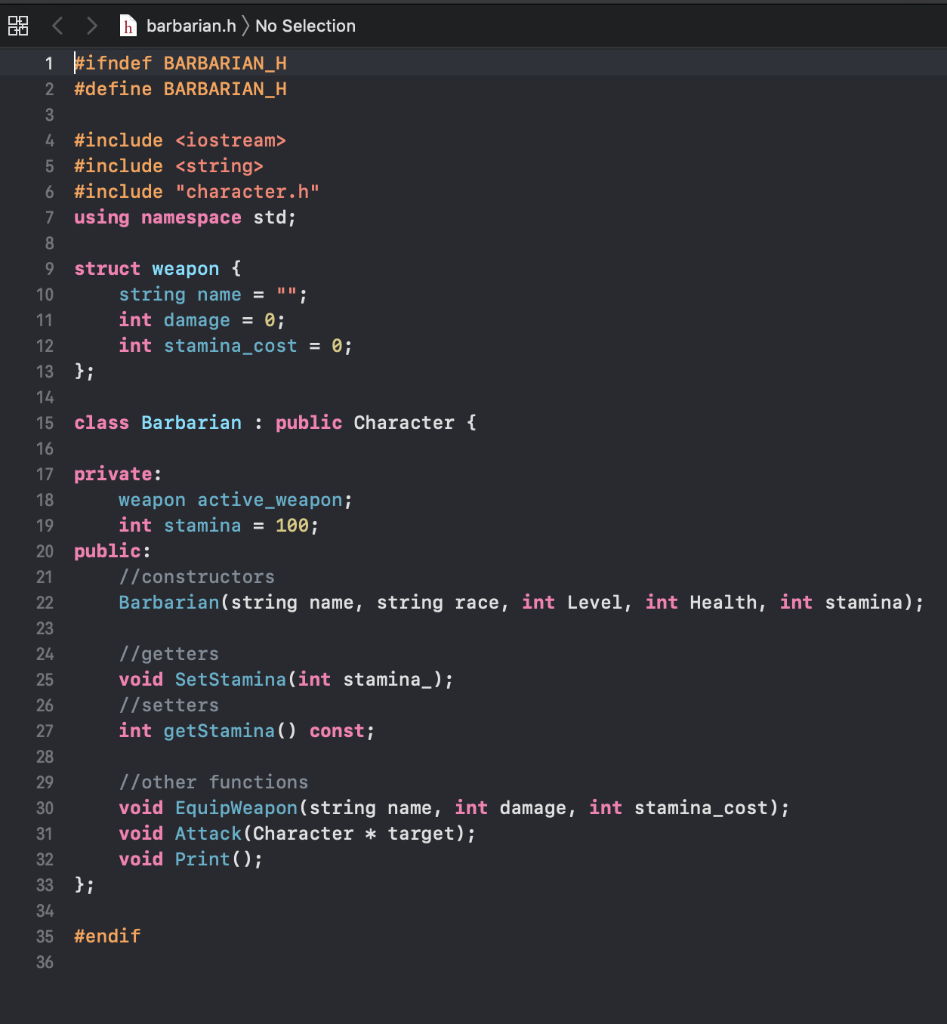Select the barbarian.h breadcrumb item

pos(190,25)
